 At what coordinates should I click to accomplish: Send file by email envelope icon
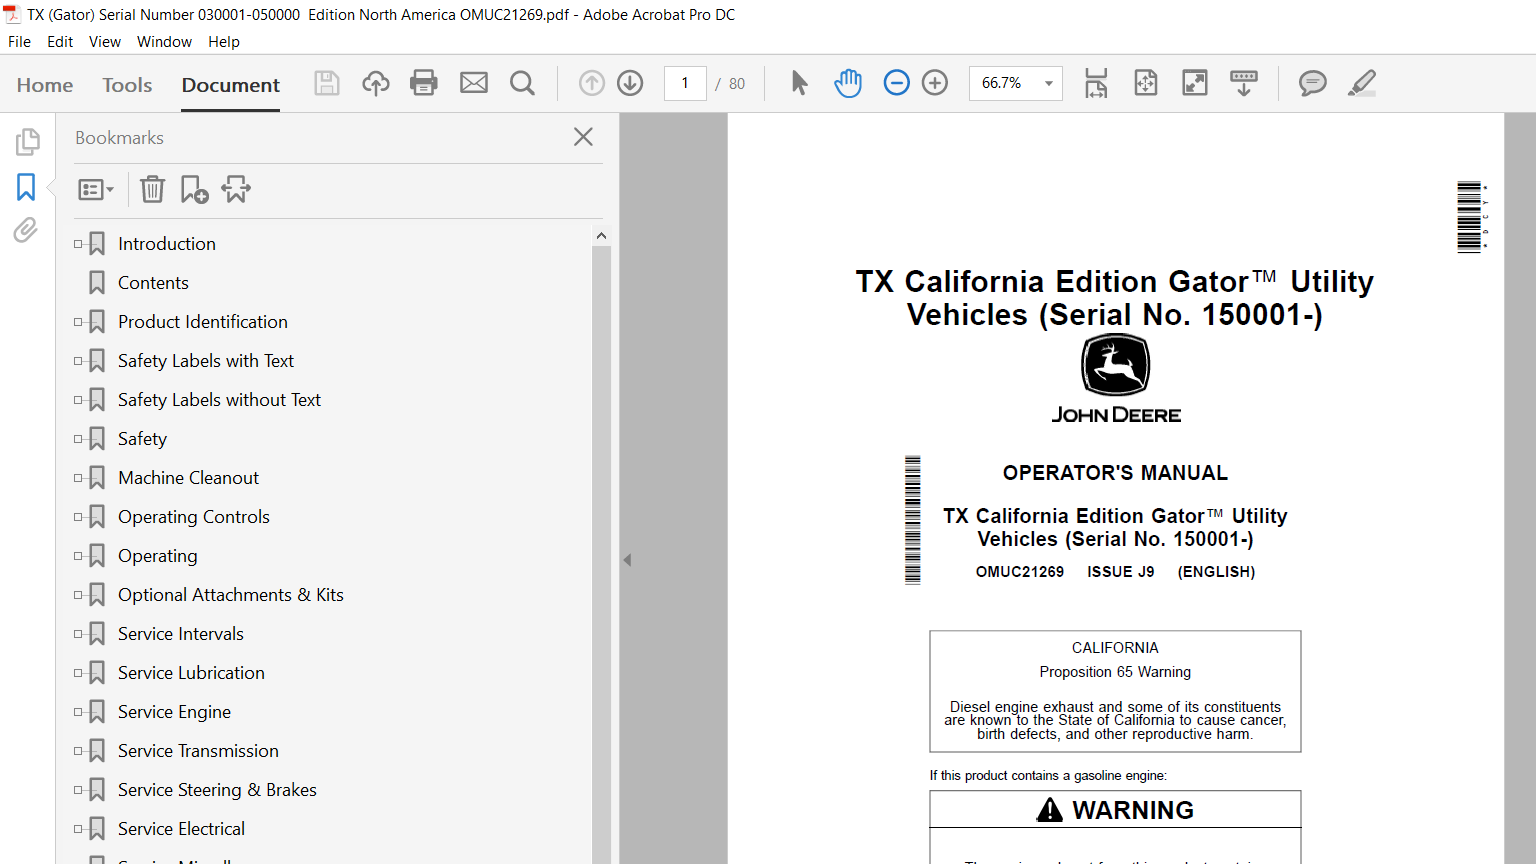coord(474,83)
